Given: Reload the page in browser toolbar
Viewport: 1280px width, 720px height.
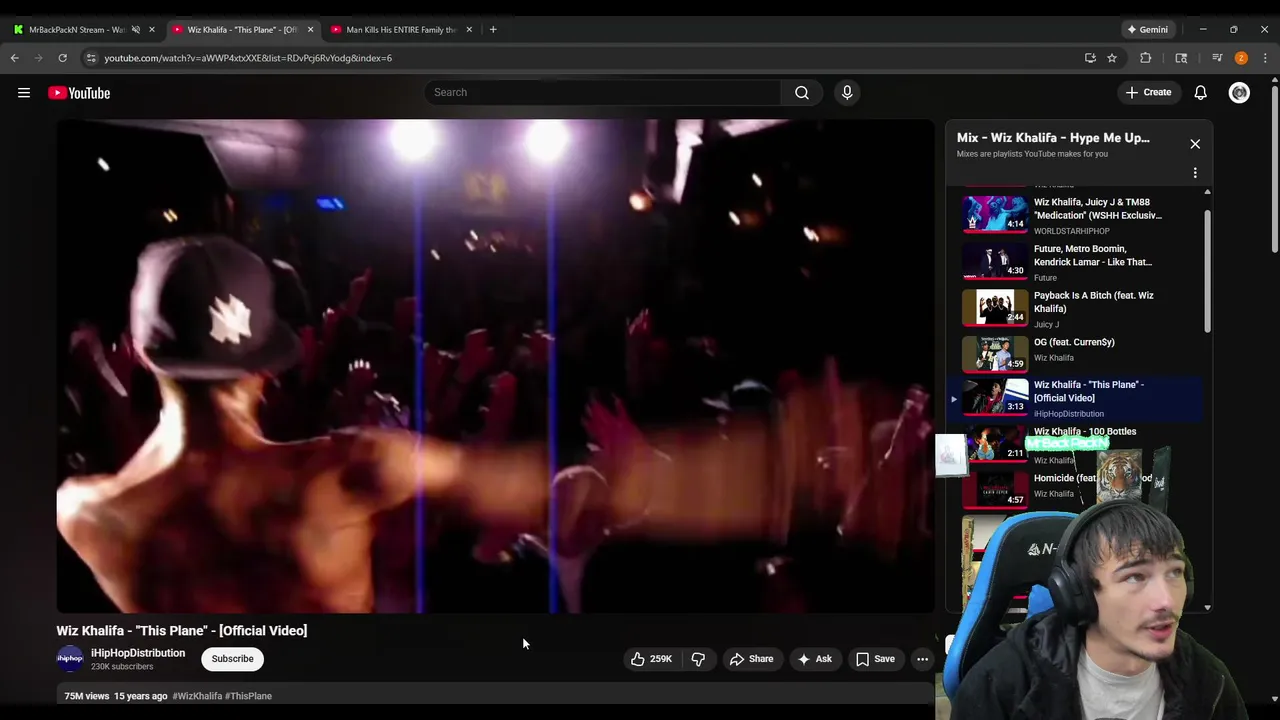Looking at the screenshot, I should coord(62,58).
